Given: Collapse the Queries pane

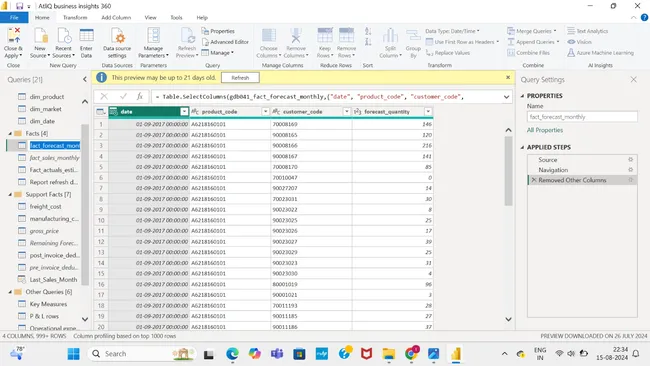Looking at the screenshot, I should (x=85, y=79).
